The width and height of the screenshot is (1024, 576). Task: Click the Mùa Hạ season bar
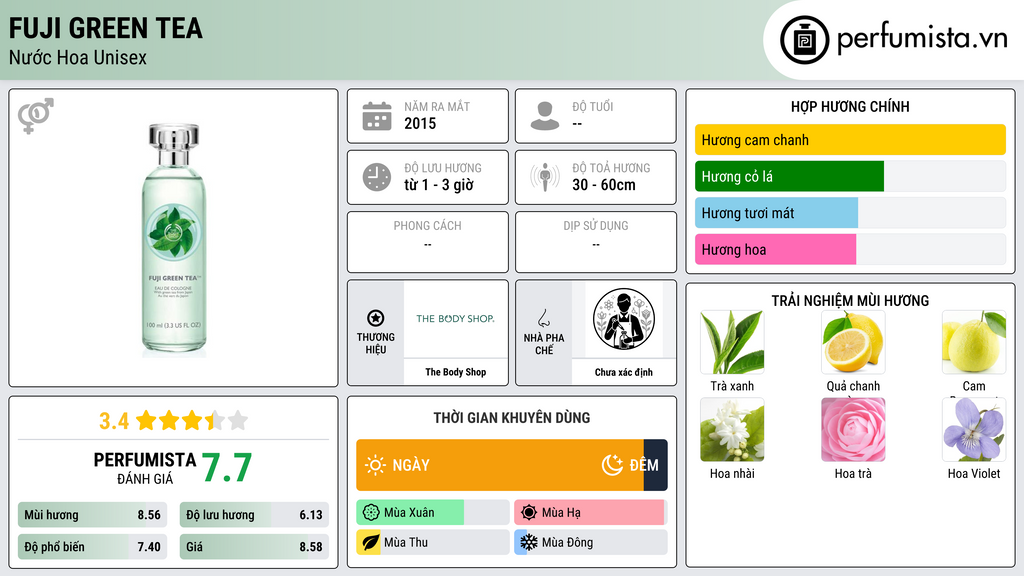point(590,513)
